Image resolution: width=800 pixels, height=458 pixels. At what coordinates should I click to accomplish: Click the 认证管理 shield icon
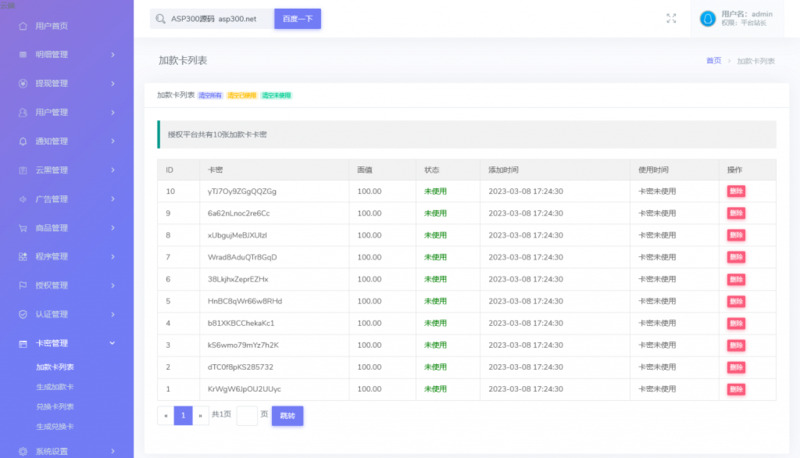click(x=23, y=314)
